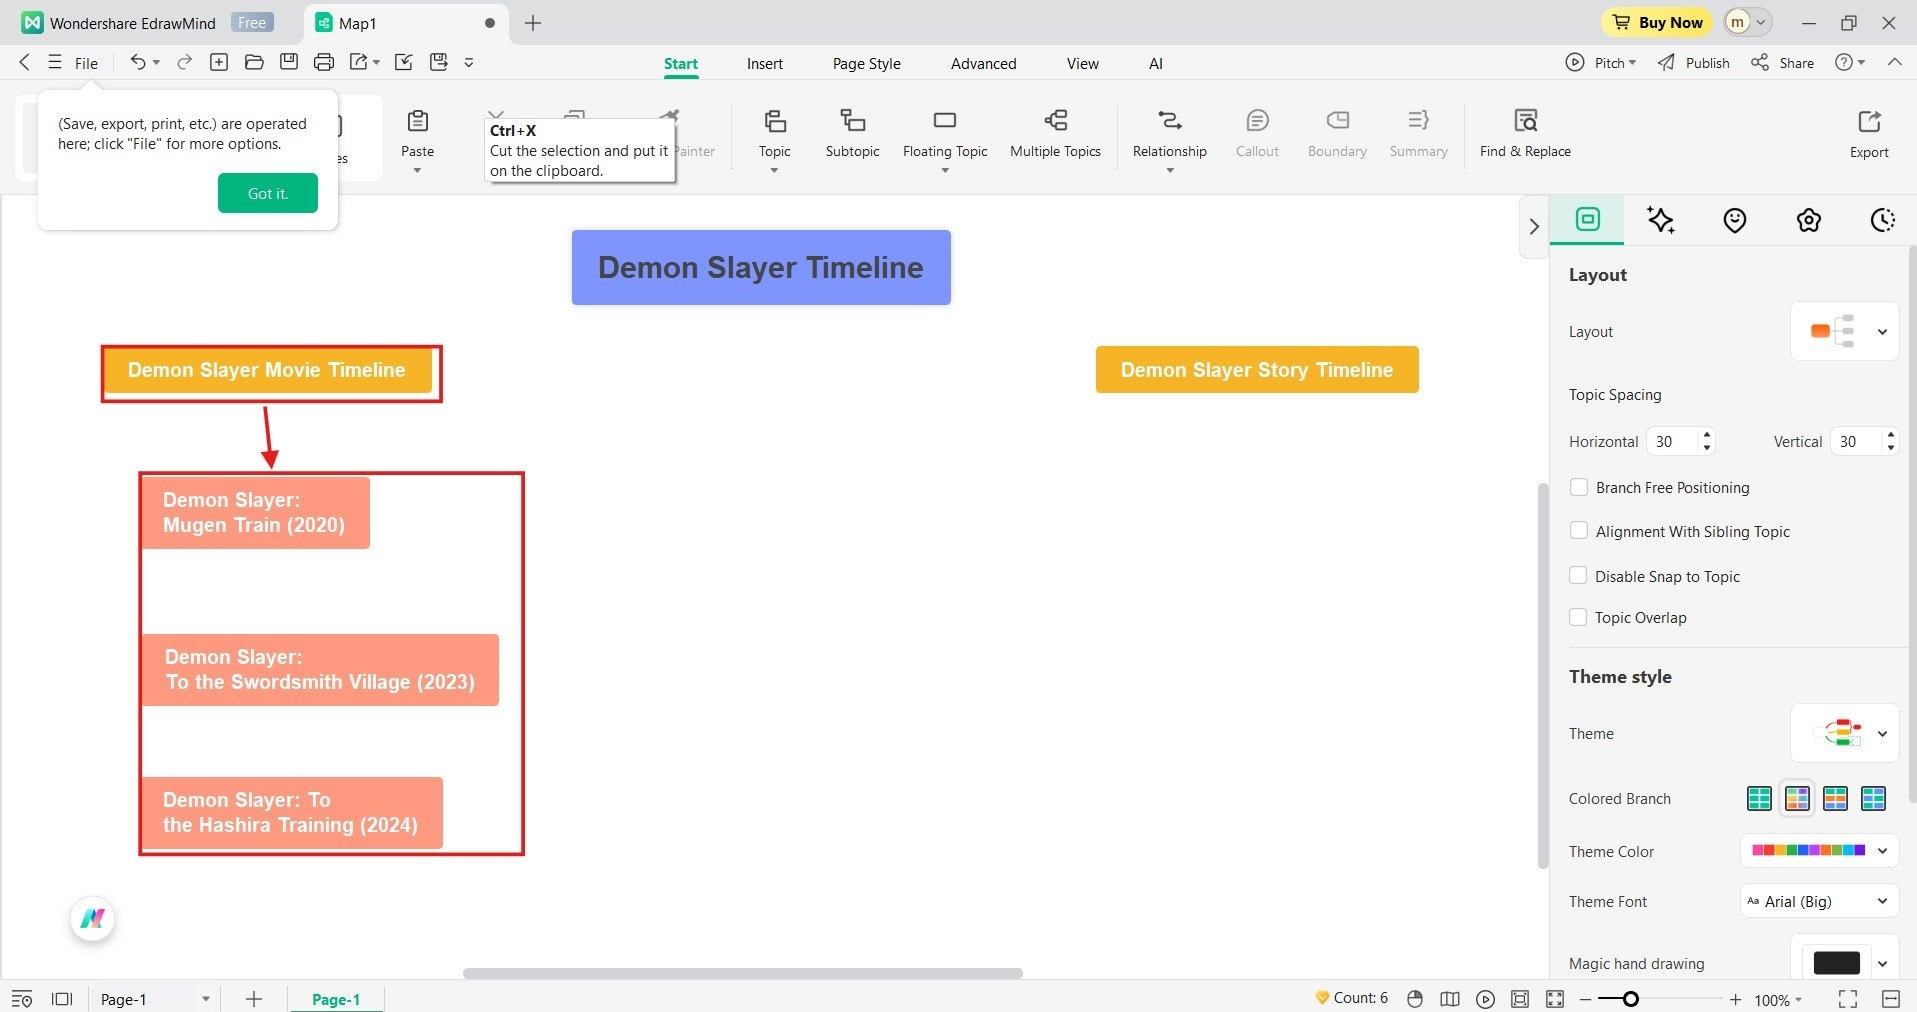Open the EdrawMind AI floating assistant button
The width and height of the screenshot is (1917, 1012).
pos(93,918)
